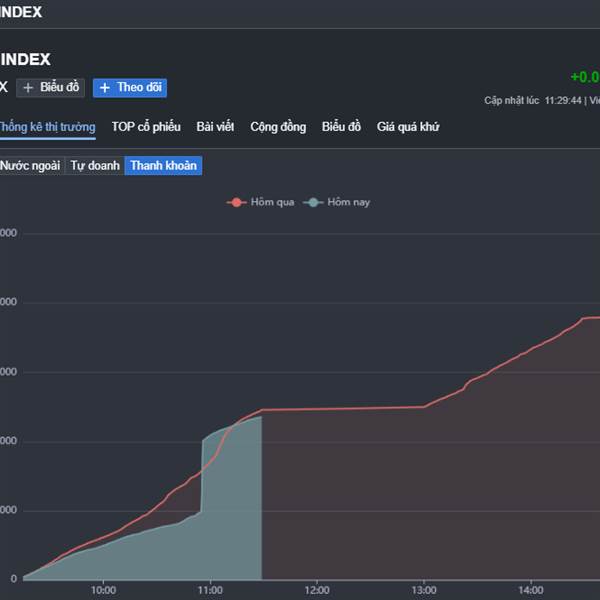This screenshot has height=600, width=600.
Task: Open the Biểu đồ tab in the navigation row
Action: click(341, 127)
